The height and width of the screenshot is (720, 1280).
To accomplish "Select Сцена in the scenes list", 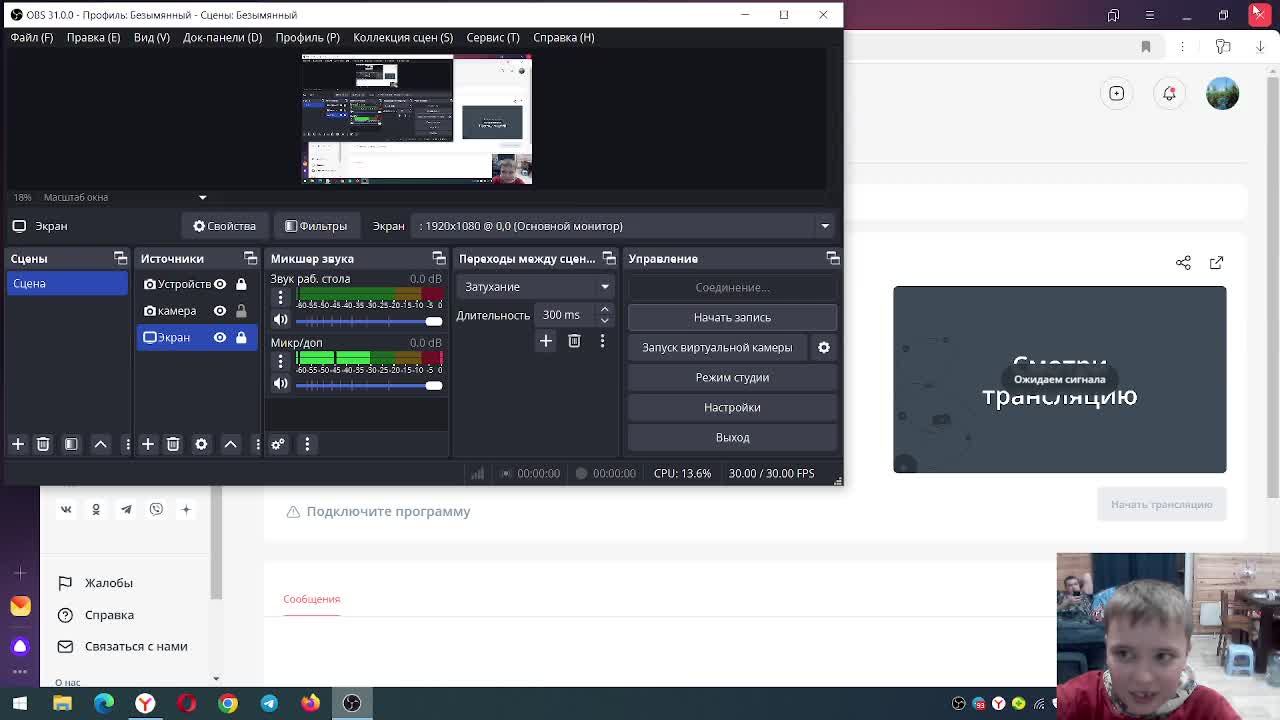I will 68,284.
